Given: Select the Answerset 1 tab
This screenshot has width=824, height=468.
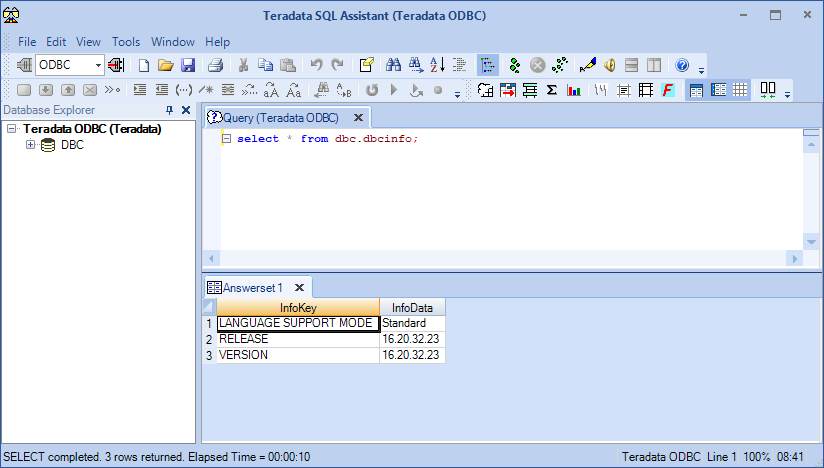Looking at the screenshot, I should tap(252, 288).
